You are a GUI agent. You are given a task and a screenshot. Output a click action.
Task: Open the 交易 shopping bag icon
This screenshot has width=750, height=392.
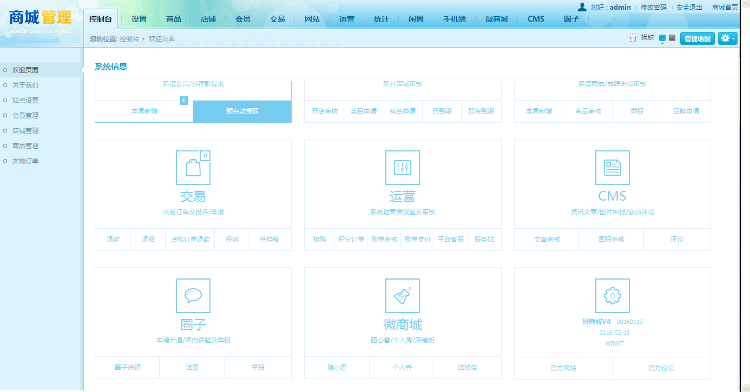coord(193,167)
